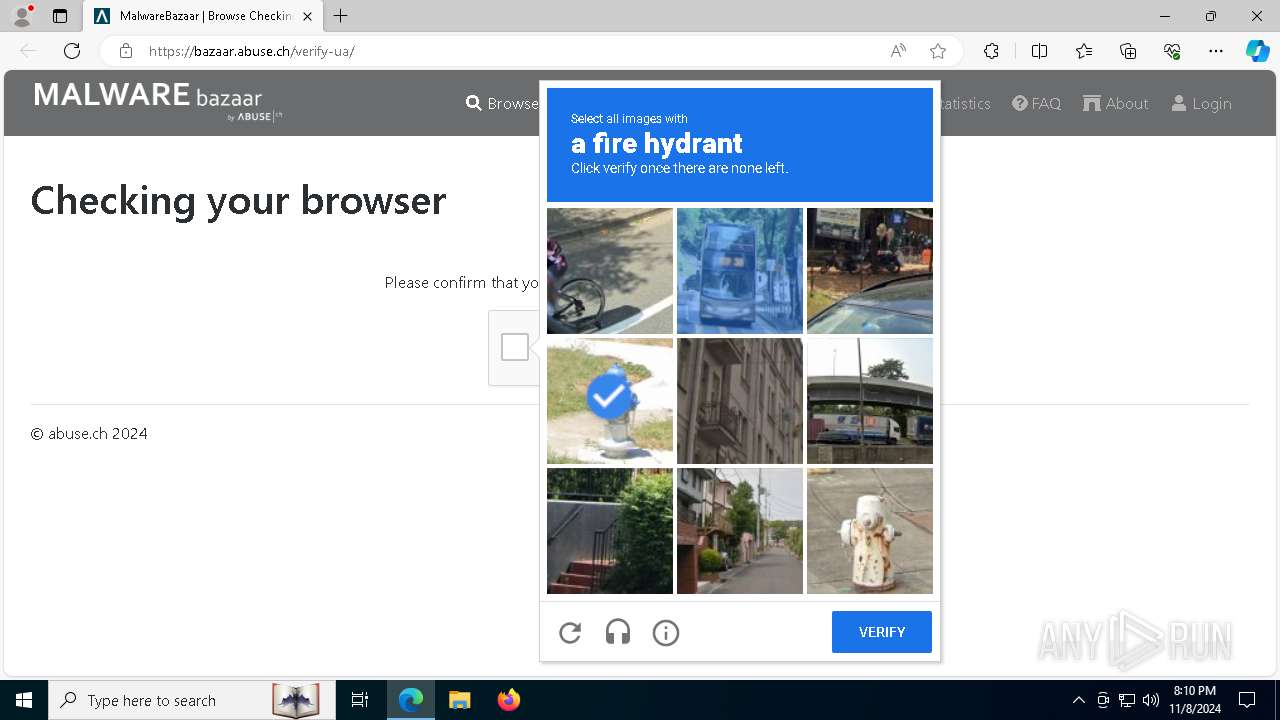The image size is (1280, 720).
Task: Open the FAQ navigation link
Action: point(1036,103)
